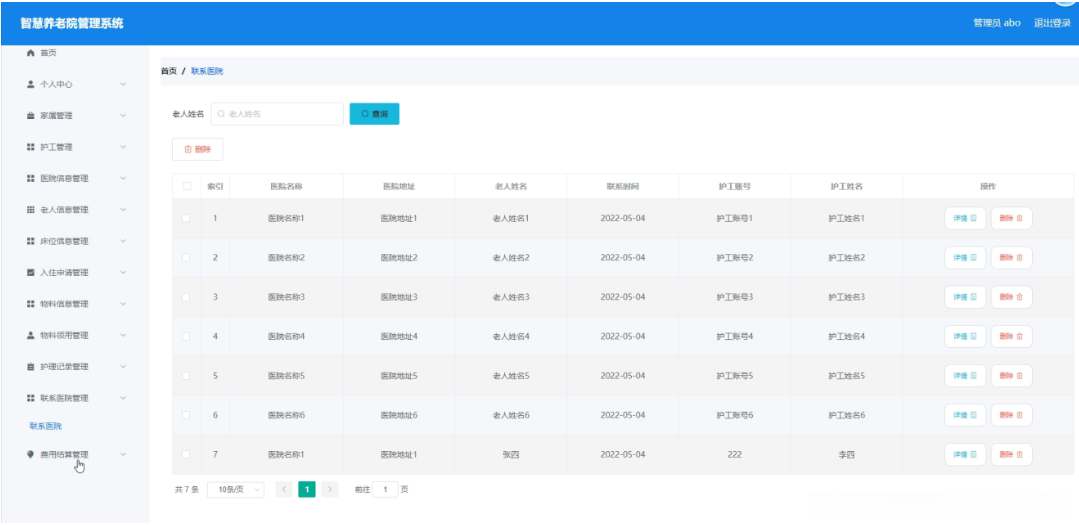1079x525 pixels.
Task: Open 详情 for row 1 医院名称1
Action: click(965, 218)
